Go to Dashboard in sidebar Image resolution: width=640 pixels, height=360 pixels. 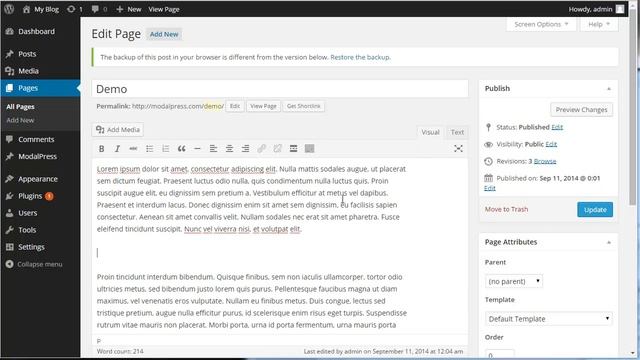(36, 31)
